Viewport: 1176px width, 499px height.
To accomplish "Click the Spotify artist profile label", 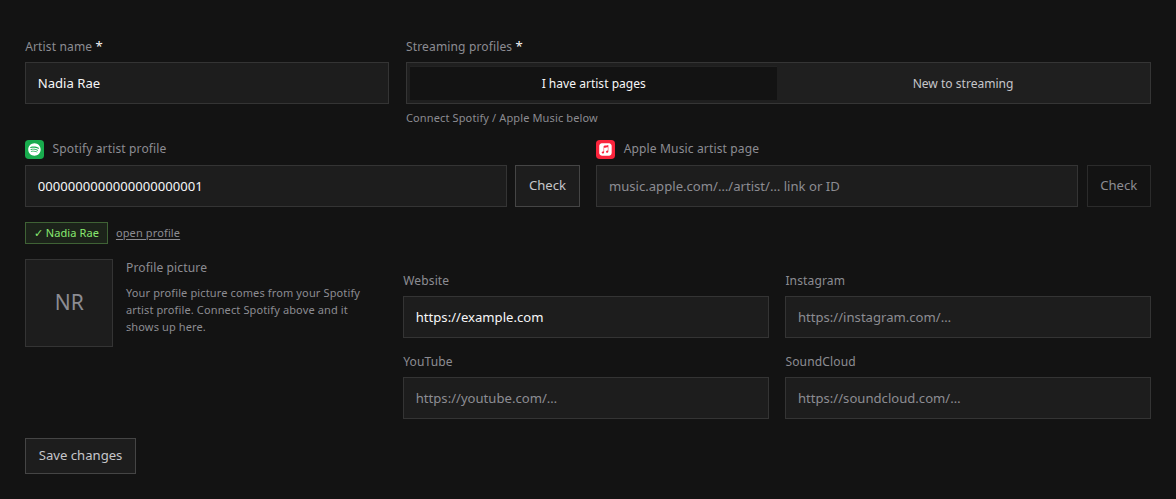I will click(x=110, y=149).
